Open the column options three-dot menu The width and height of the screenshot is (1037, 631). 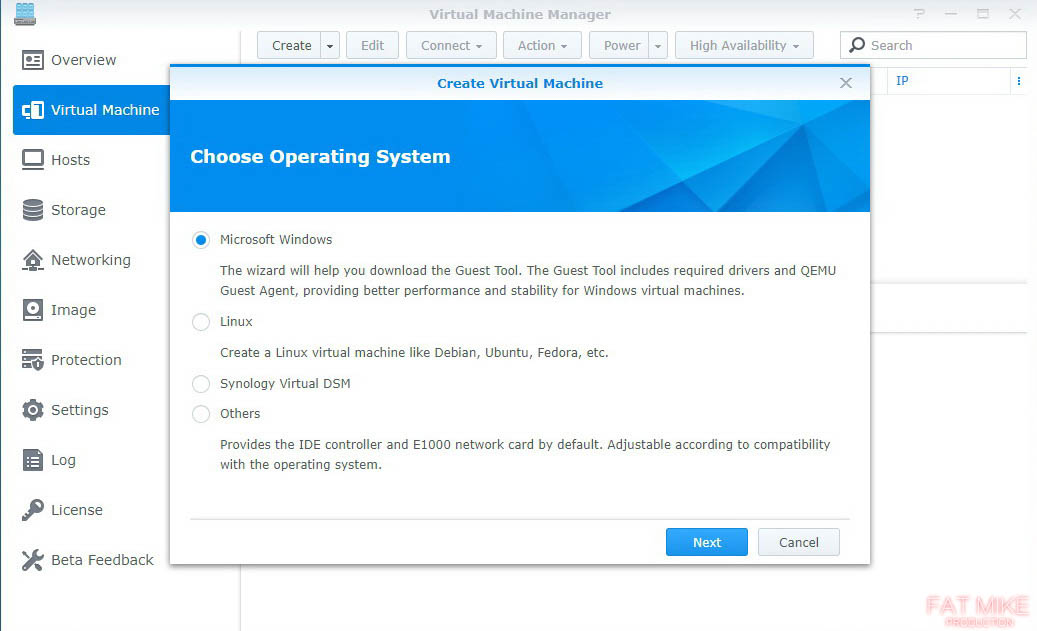1018,81
